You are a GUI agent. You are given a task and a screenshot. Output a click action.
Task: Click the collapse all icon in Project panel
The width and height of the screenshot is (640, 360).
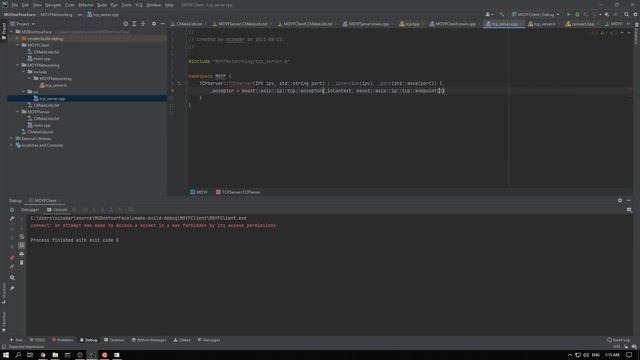[143, 24]
